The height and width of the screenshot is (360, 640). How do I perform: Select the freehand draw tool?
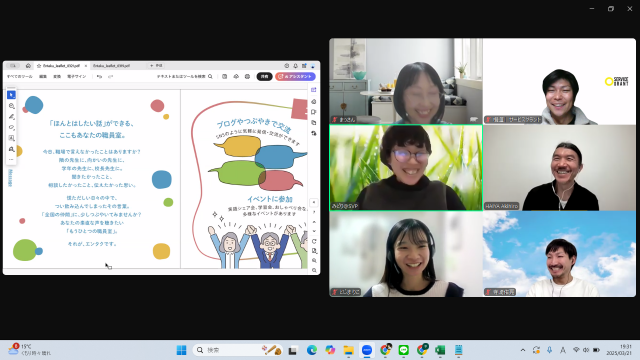pyautogui.click(x=11, y=127)
